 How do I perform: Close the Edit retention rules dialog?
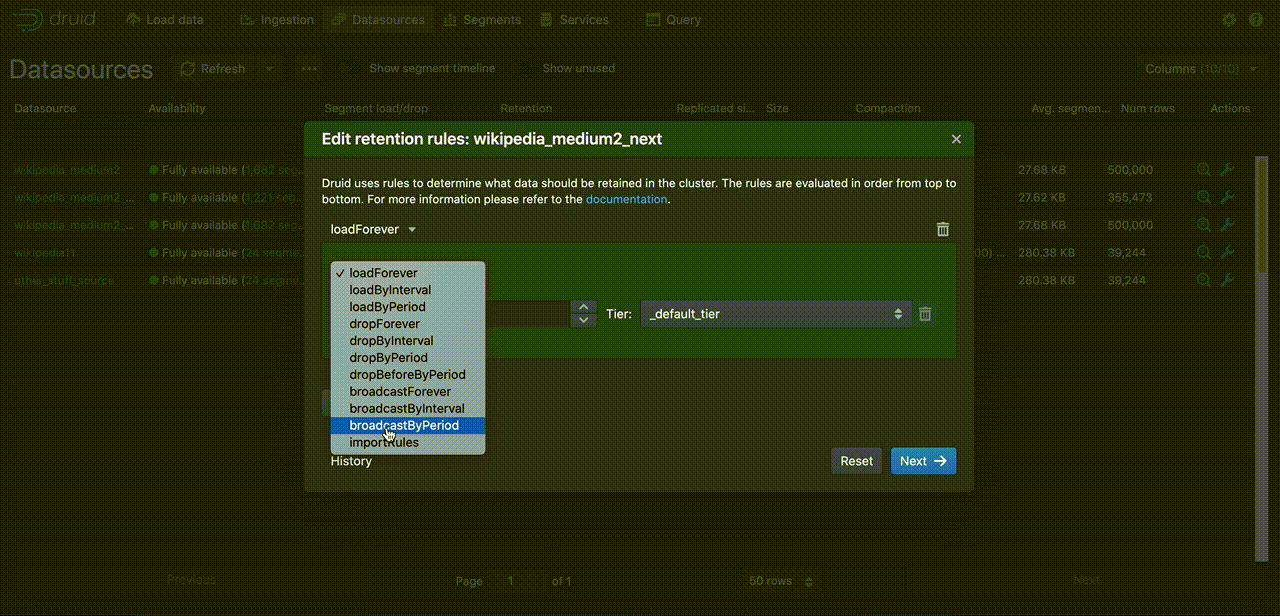(956, 139)
